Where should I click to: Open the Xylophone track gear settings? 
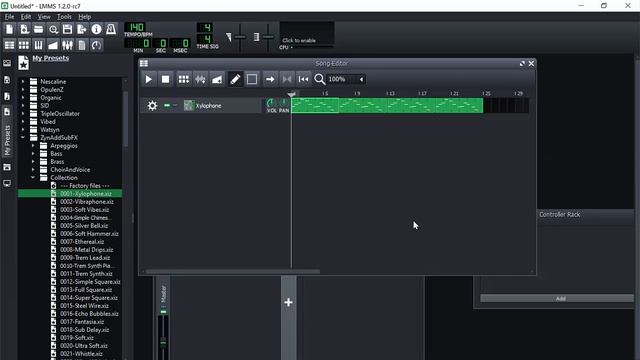coord(152,106)
